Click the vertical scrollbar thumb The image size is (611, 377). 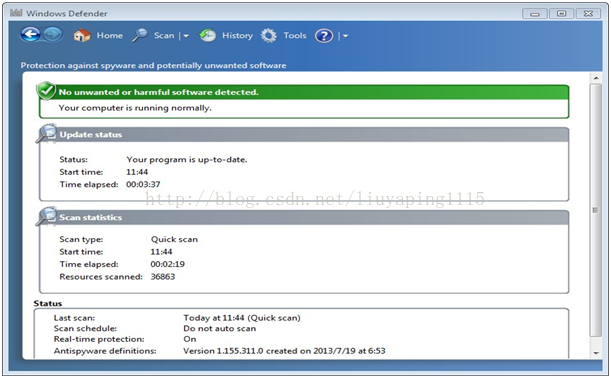coord(595,210)
